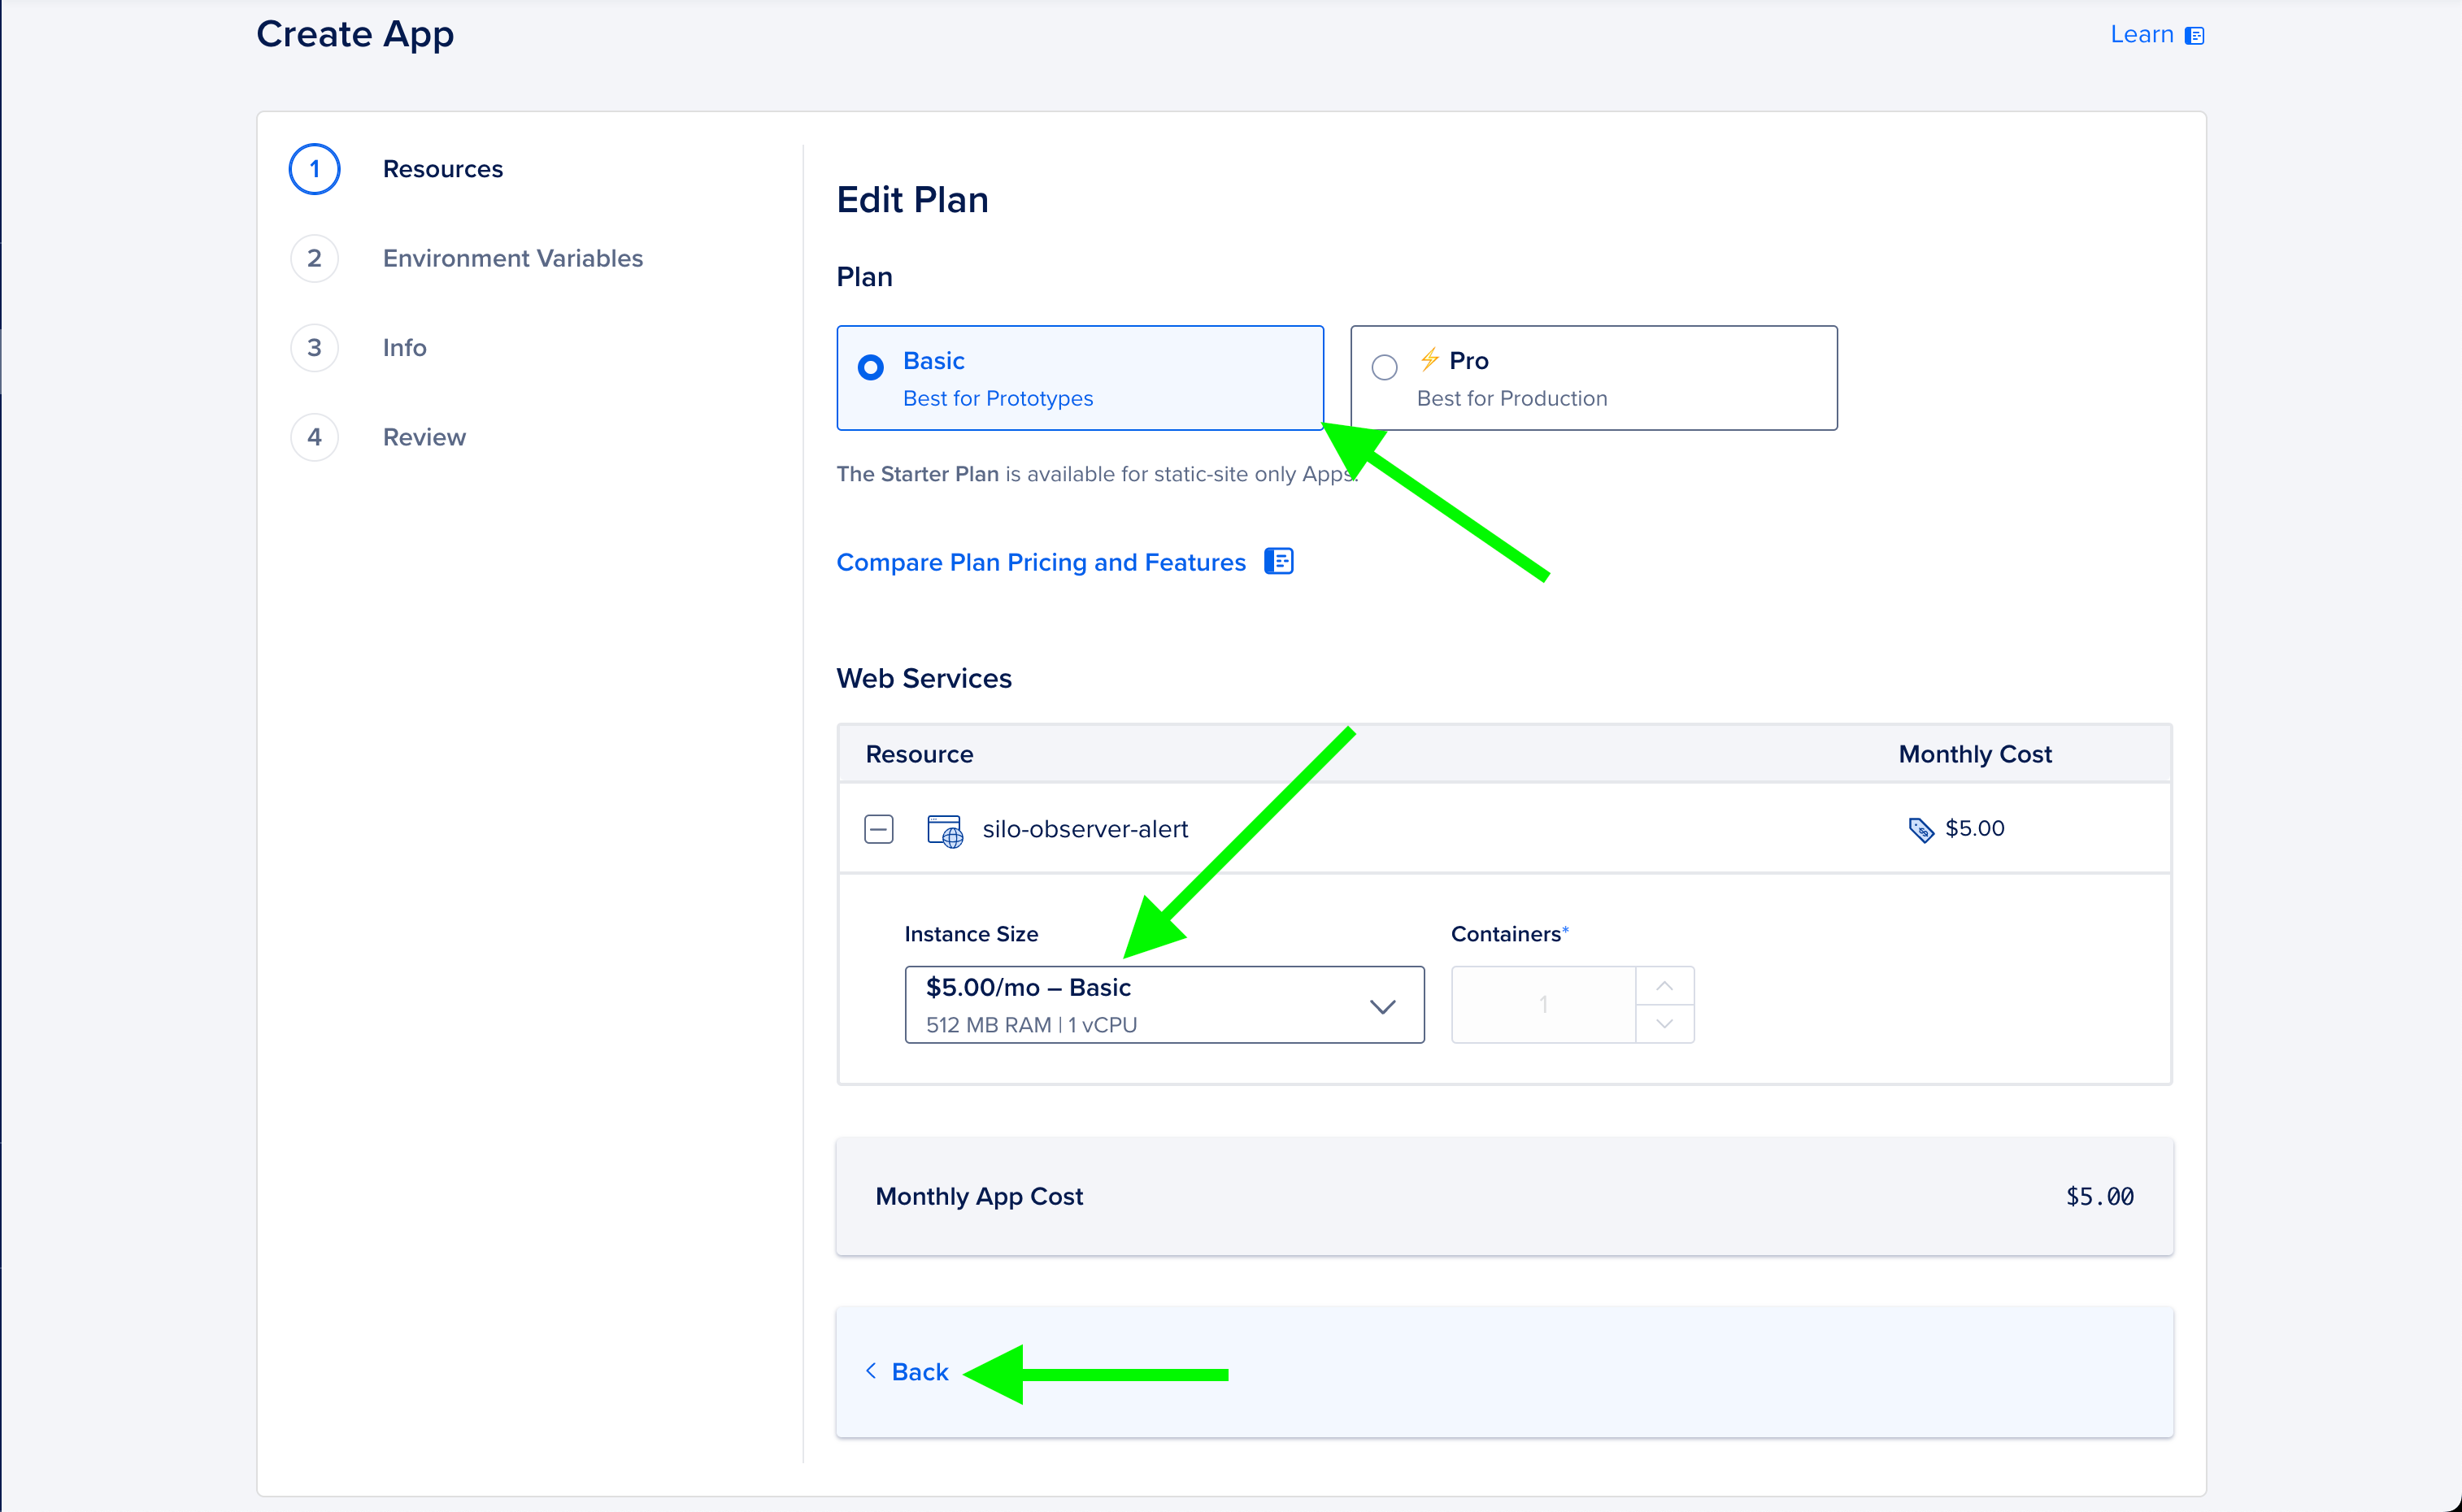This screenshot has height=1512, width=2462.
Task: Click the Monthly Cost column header
Action: [x=1975, y=754]
